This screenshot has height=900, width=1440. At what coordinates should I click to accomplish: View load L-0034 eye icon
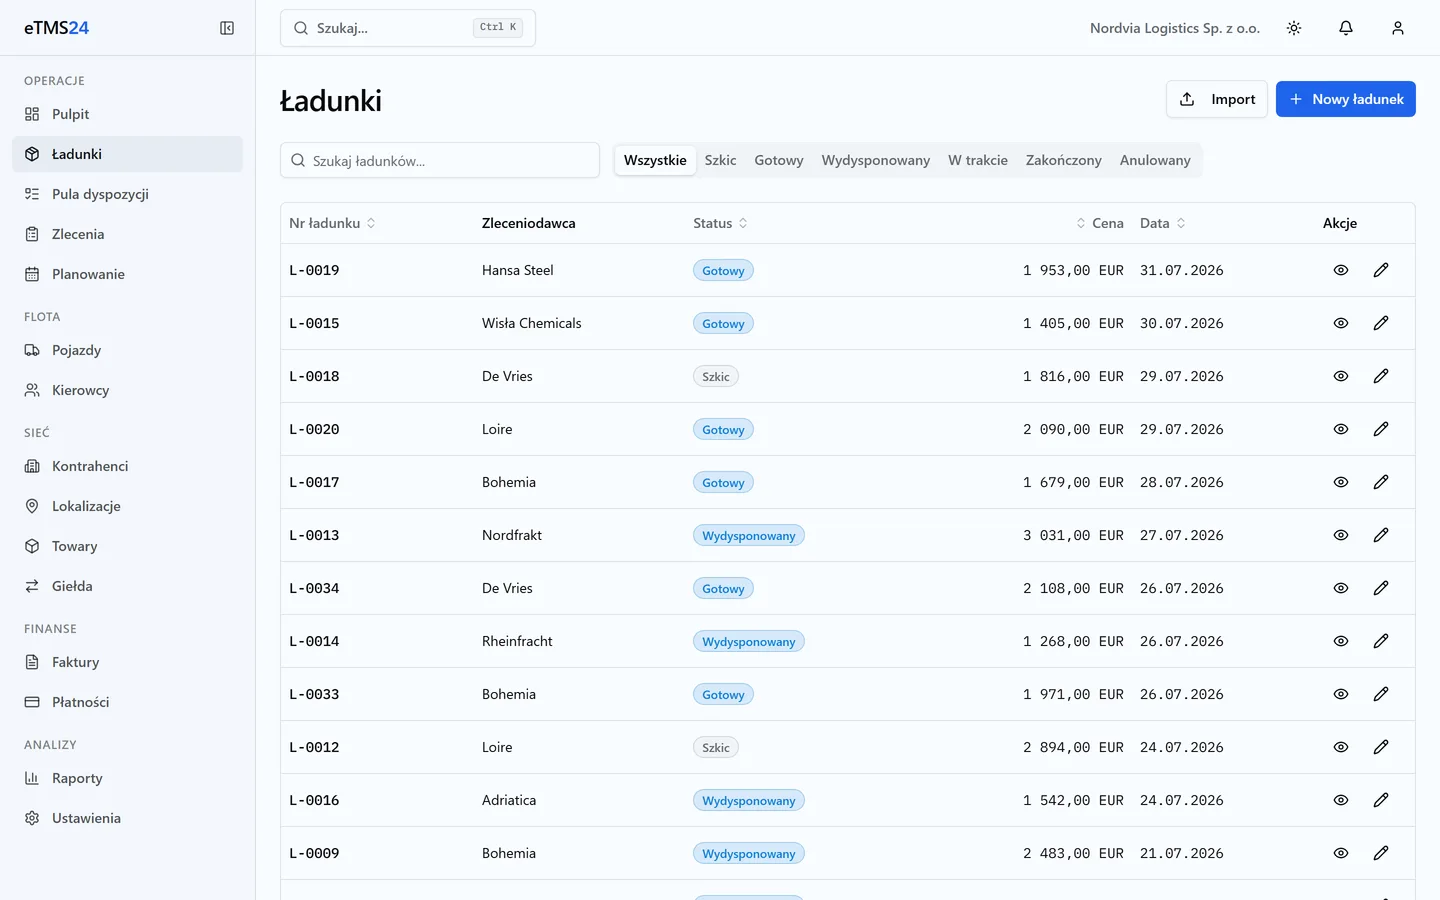pos(1341,588)
